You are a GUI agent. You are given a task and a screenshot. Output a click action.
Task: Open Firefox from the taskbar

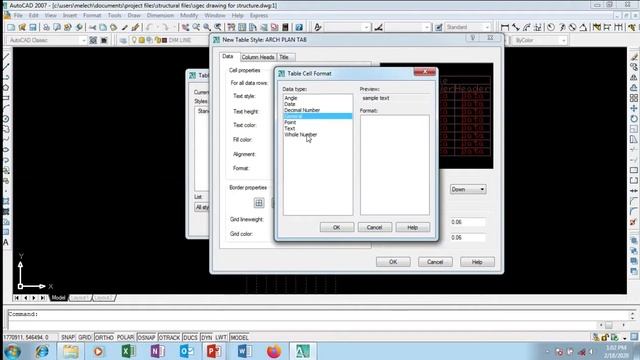274,351
